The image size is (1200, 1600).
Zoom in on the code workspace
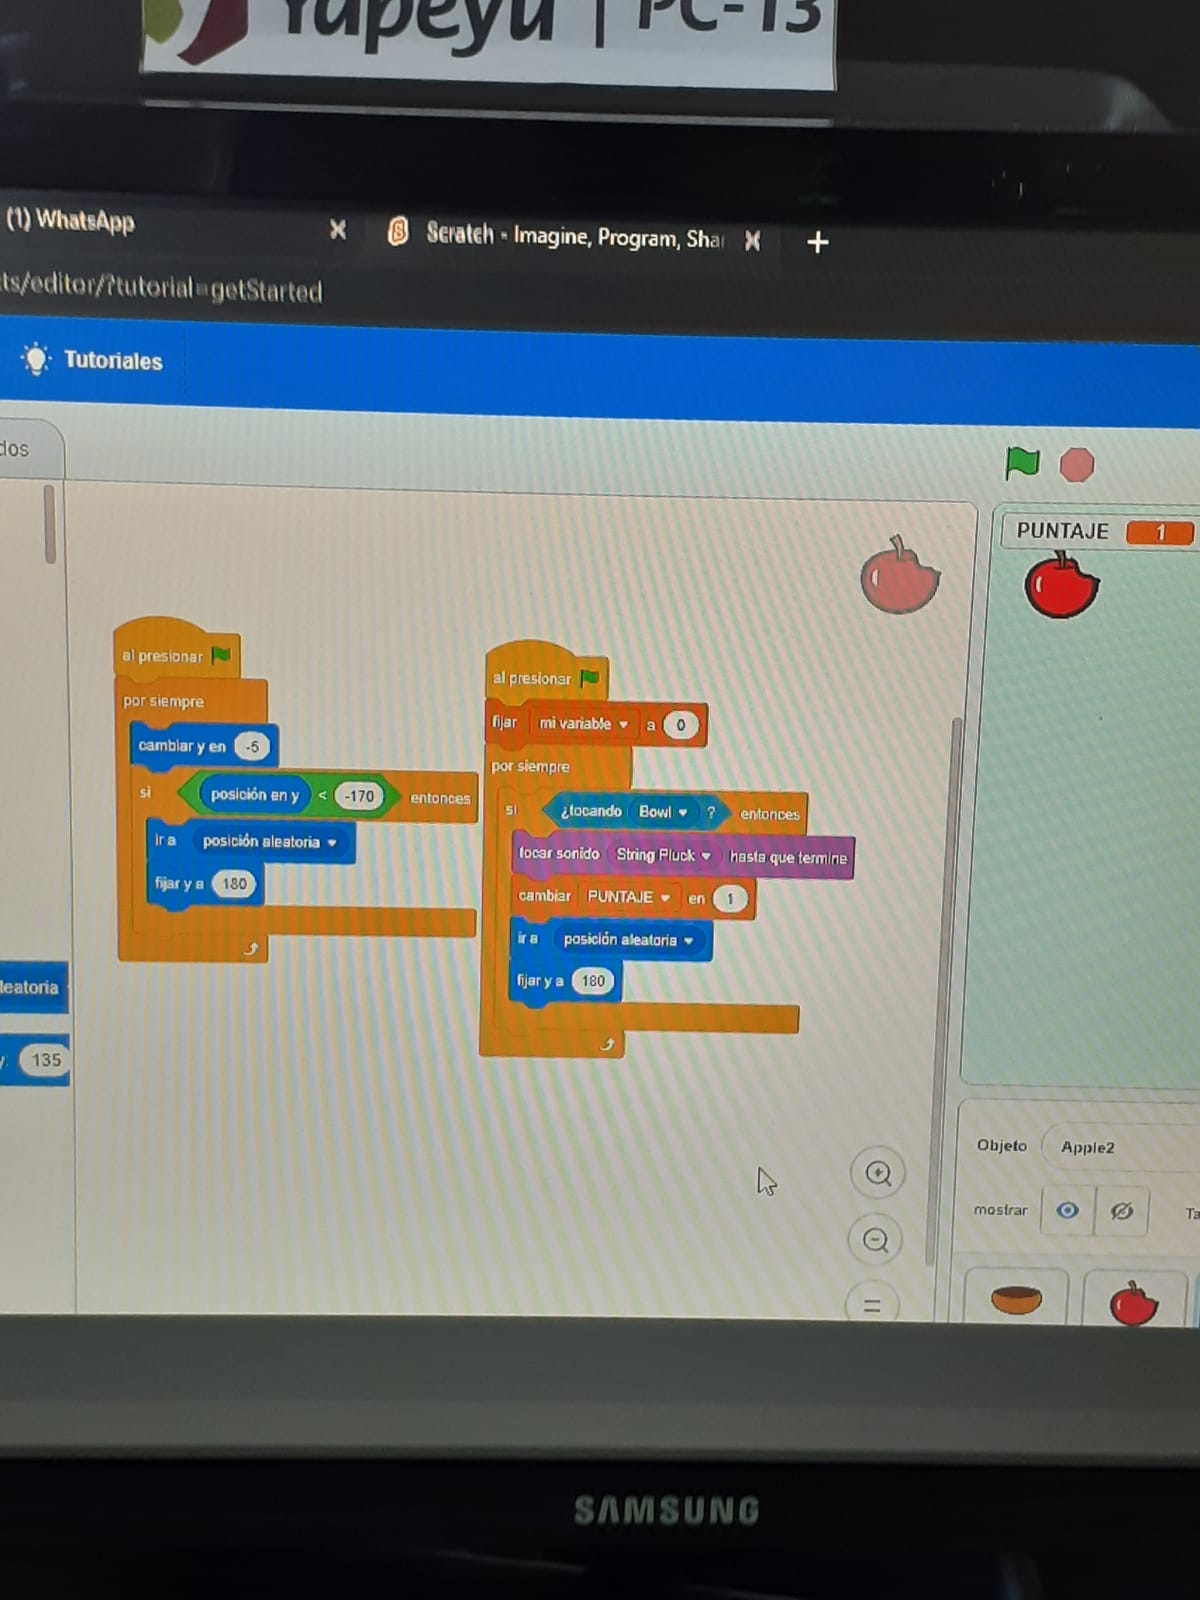pyautogui.click(x=878, y=1173)
